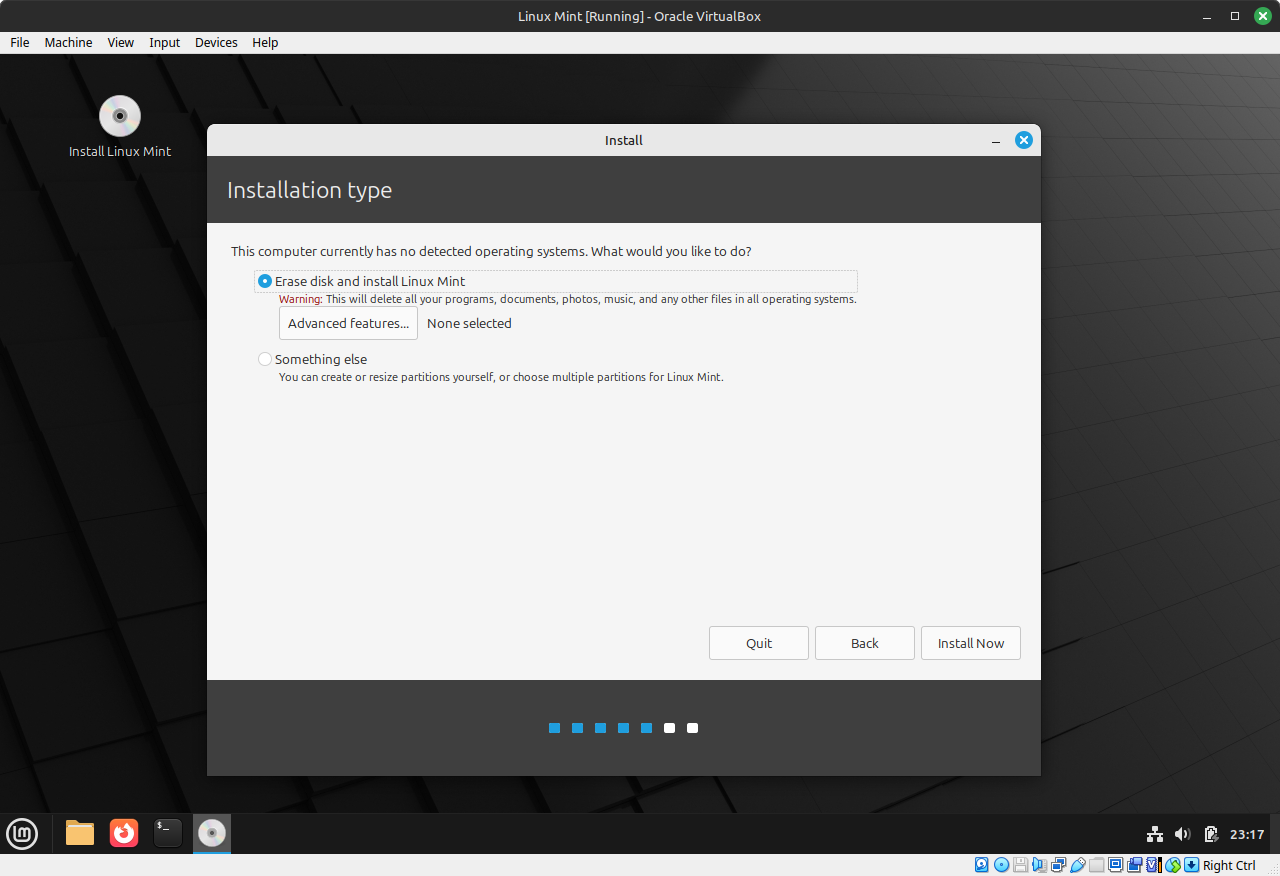
Task: Click the VirtualBox mouse integration status icon
Action: pyautogui.click(x=1173, y=865)
